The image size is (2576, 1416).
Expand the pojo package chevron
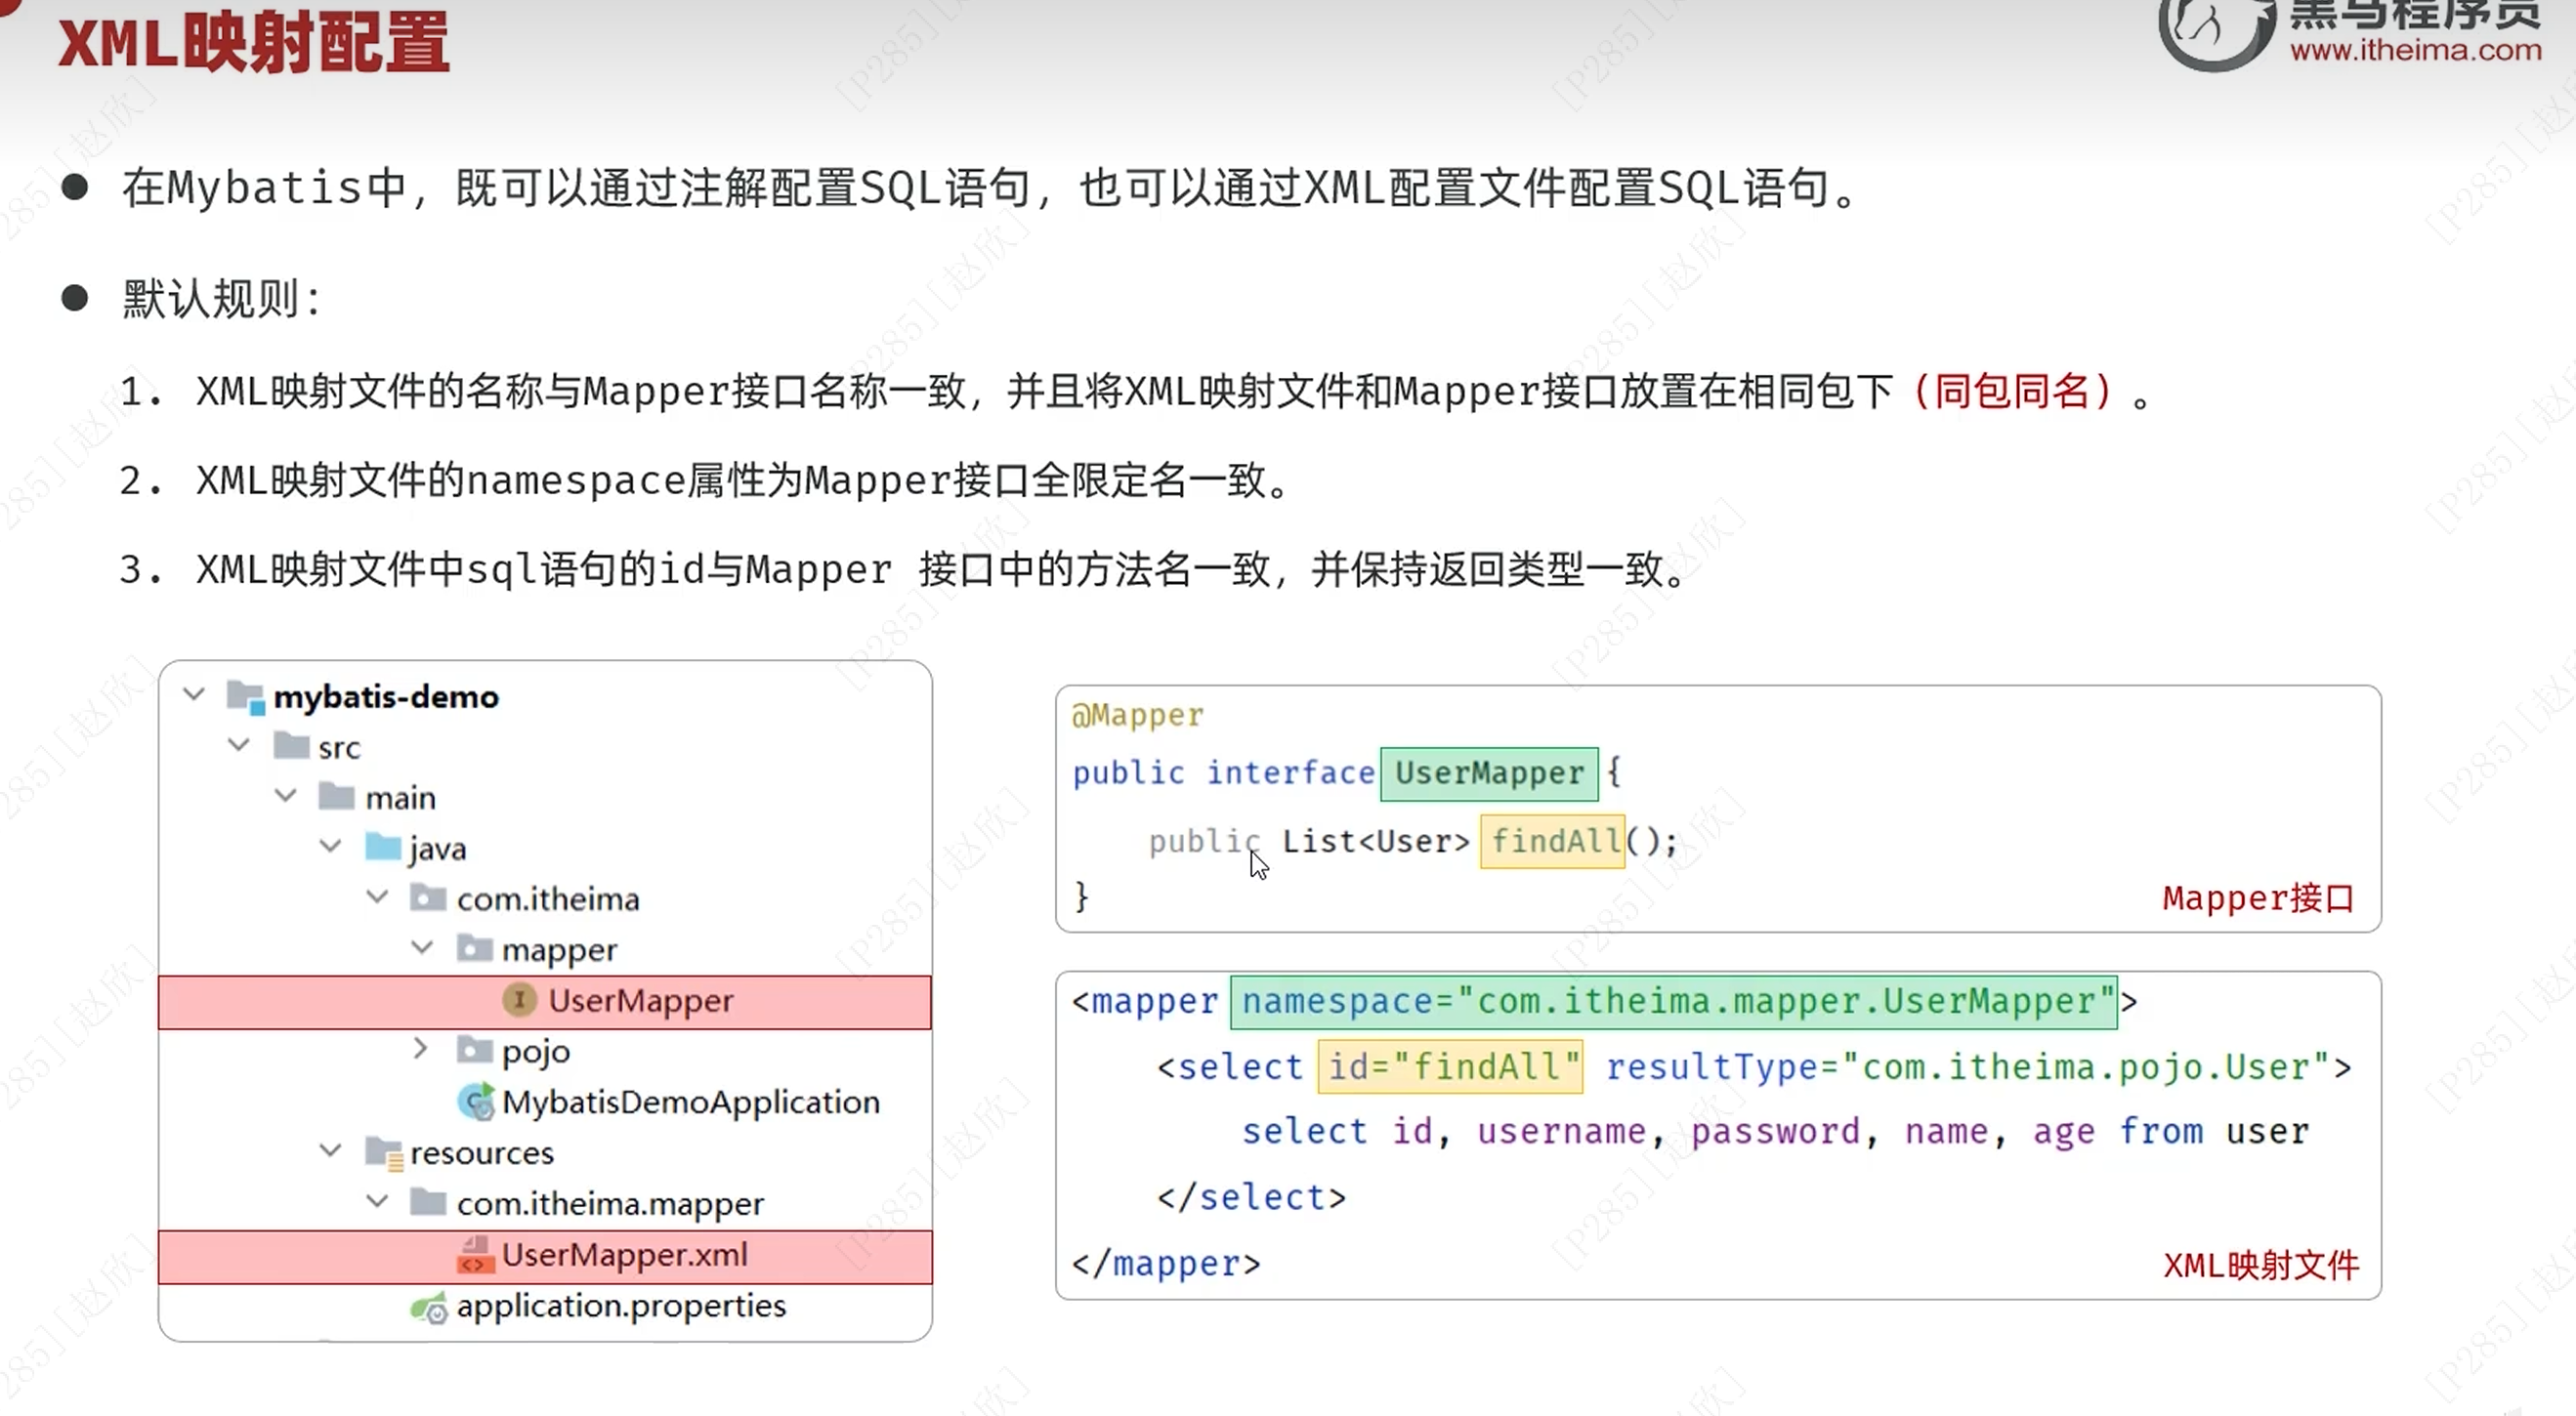click(x=421, y=1049)
